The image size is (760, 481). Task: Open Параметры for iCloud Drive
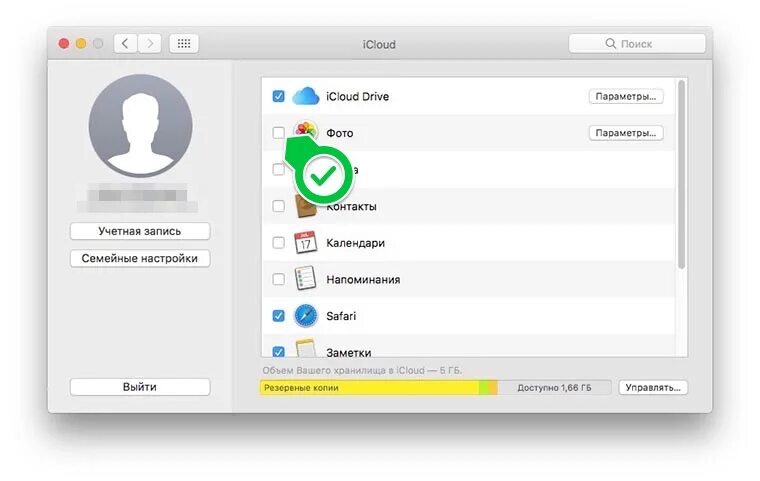point(626,96)
